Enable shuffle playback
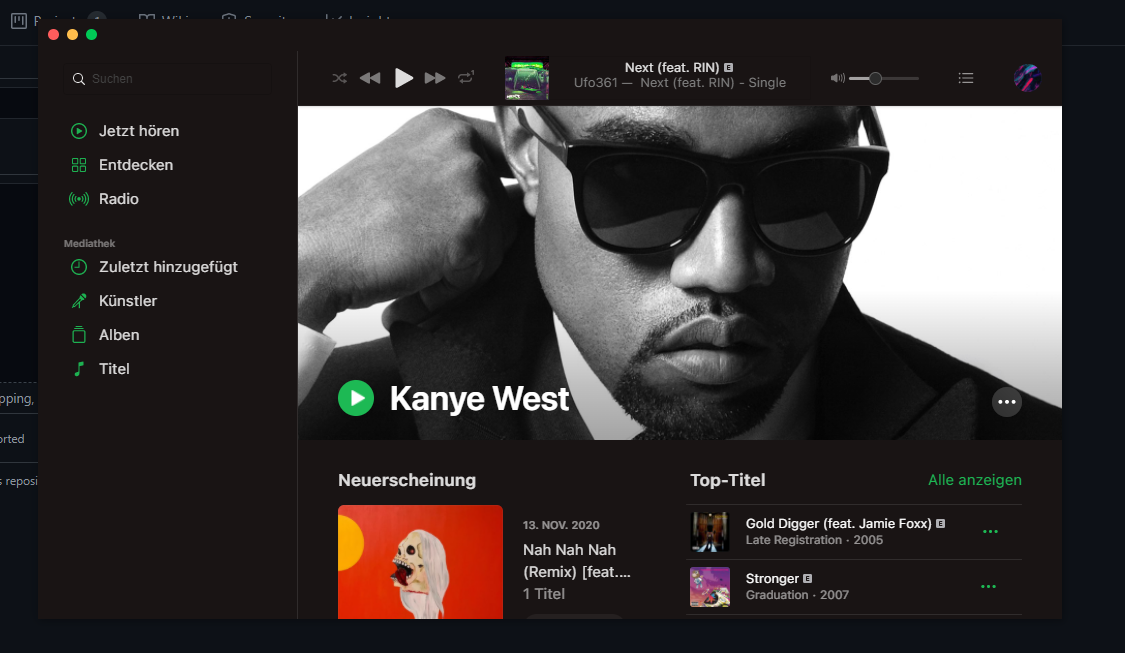The height and width of the screenshot is (653, 1125). coord(339,77)
